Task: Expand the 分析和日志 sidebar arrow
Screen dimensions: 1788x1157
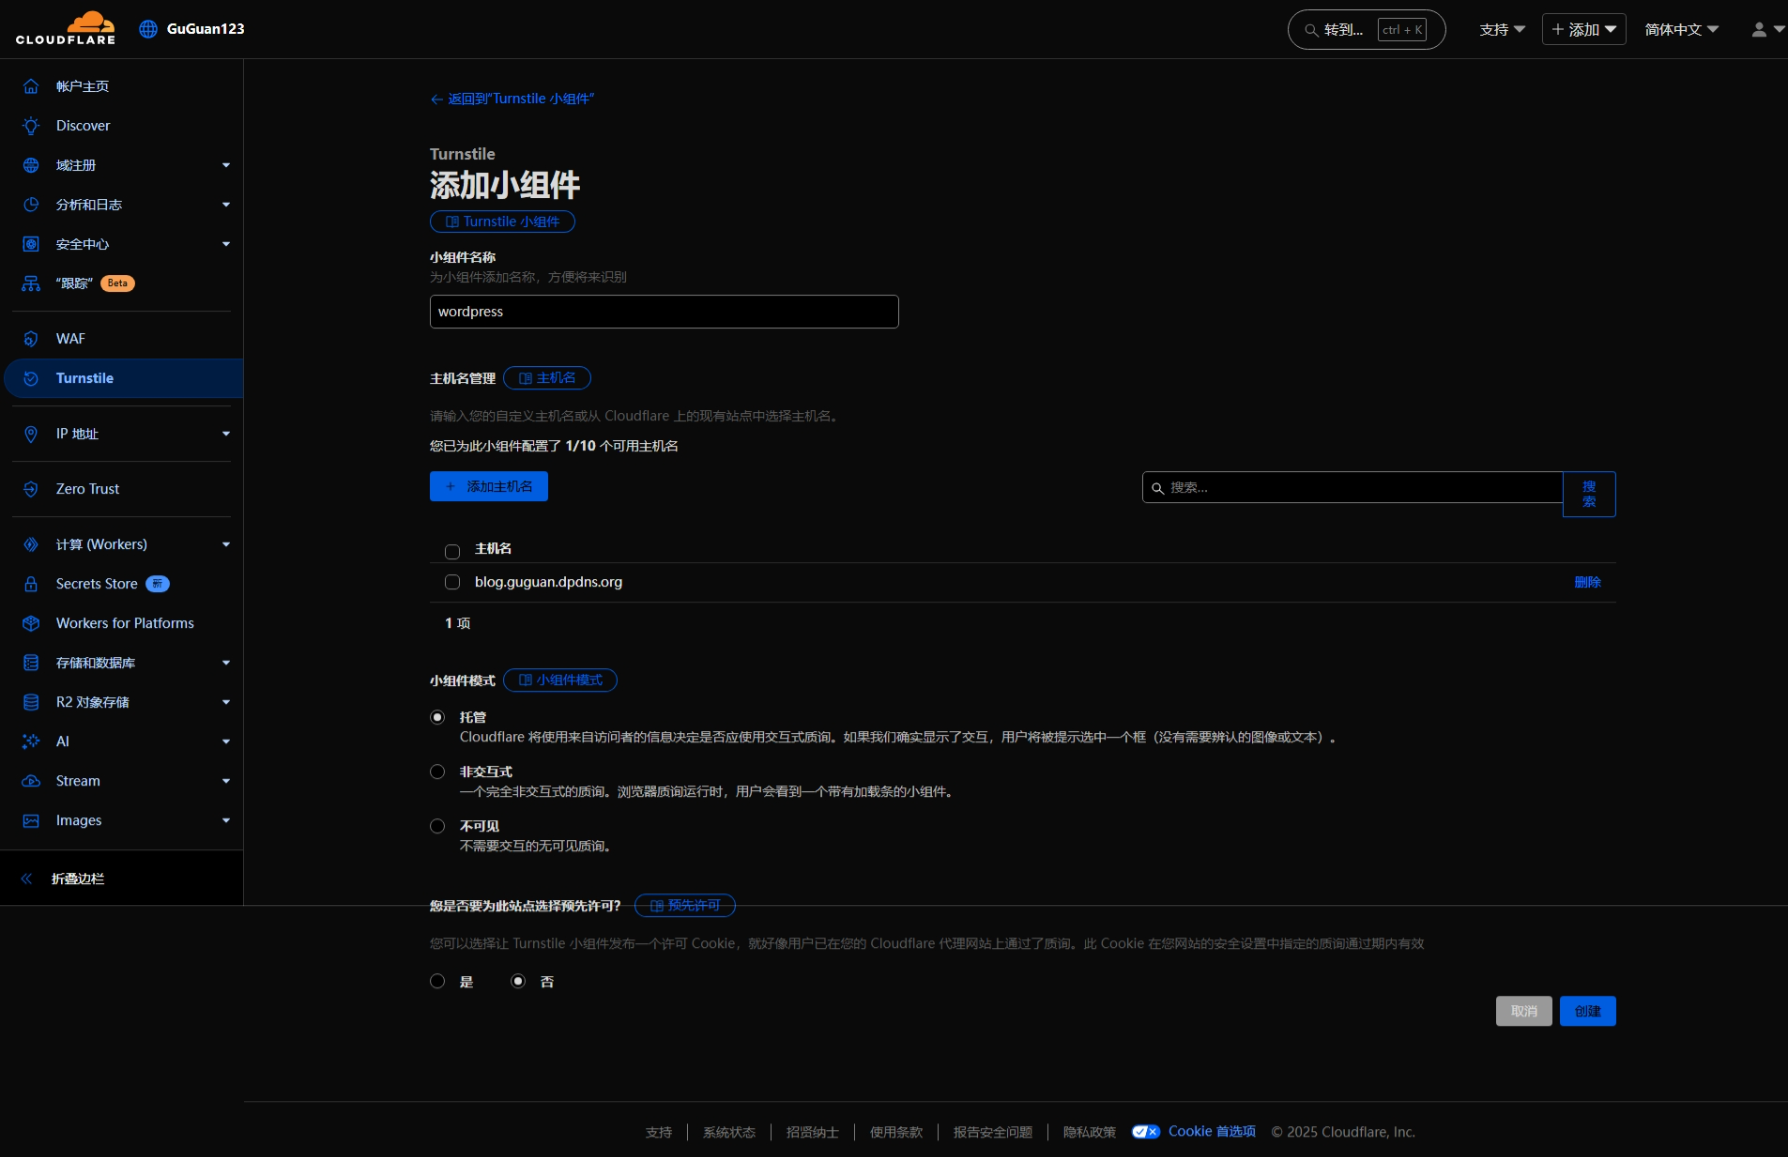Action: pyautogui.click(x=226, y=205)
